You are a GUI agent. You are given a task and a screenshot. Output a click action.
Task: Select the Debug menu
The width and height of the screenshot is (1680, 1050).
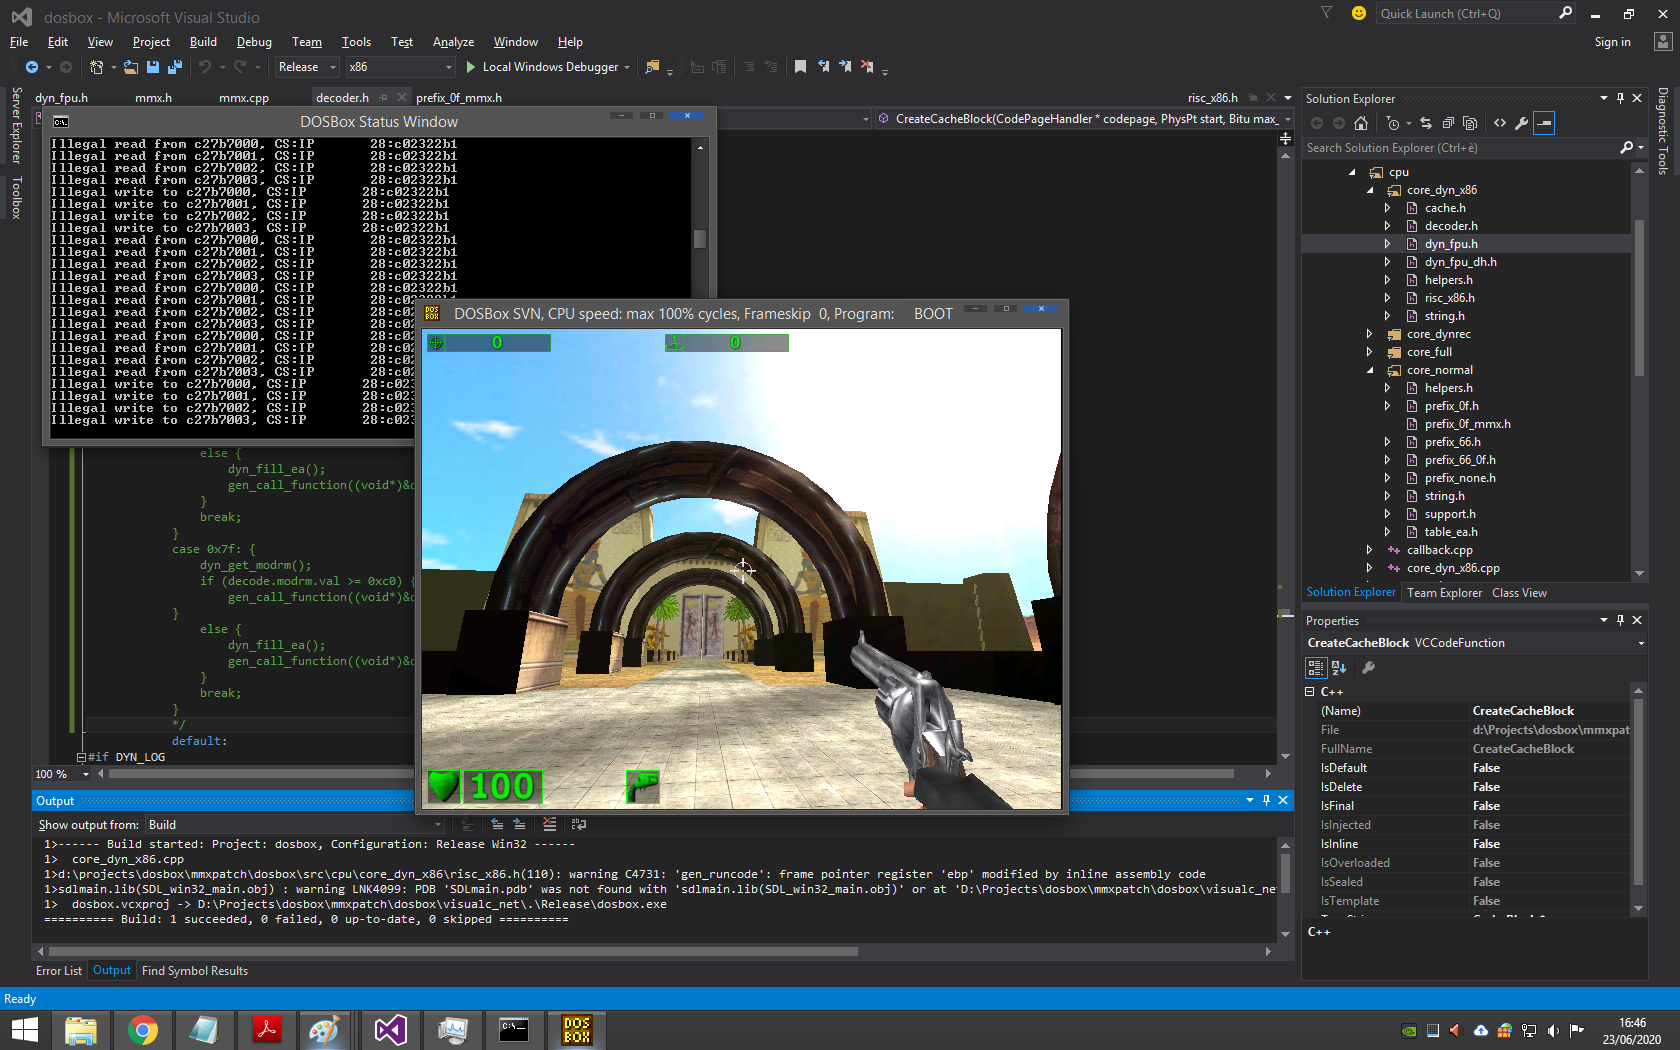(x=253, y=42)
